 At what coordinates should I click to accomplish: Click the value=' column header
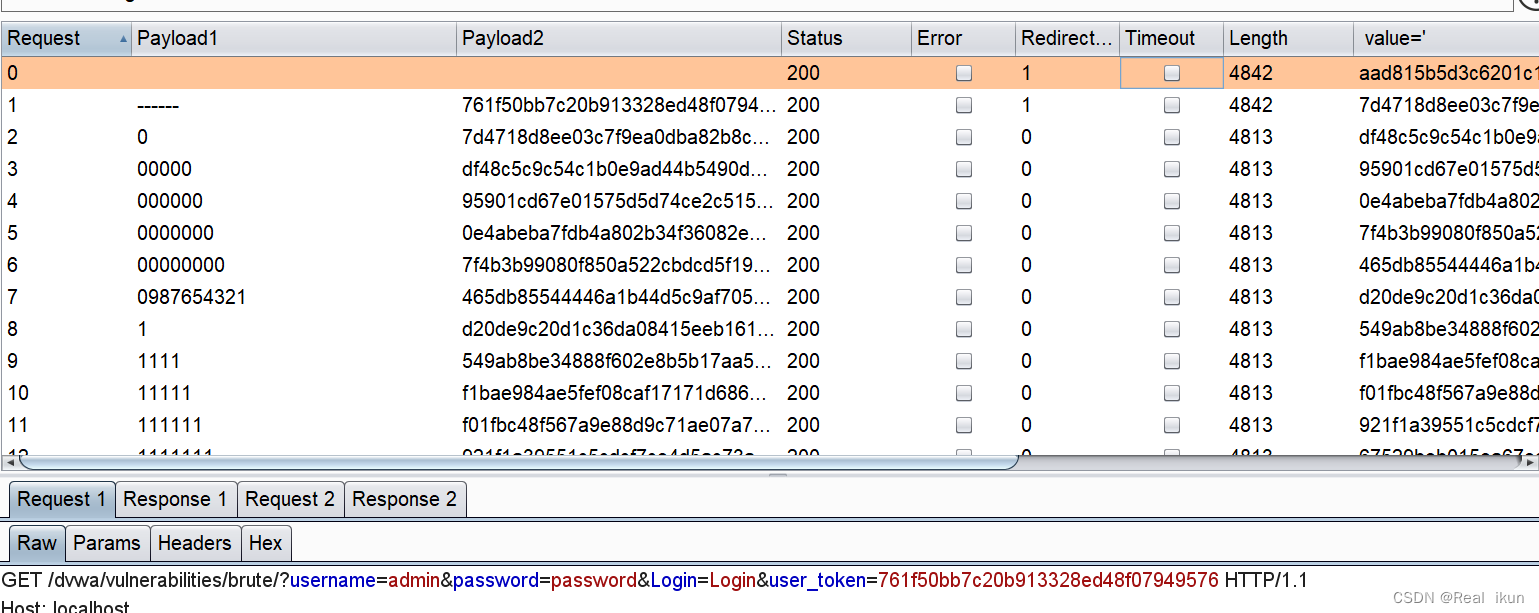tap(1446, 38)
